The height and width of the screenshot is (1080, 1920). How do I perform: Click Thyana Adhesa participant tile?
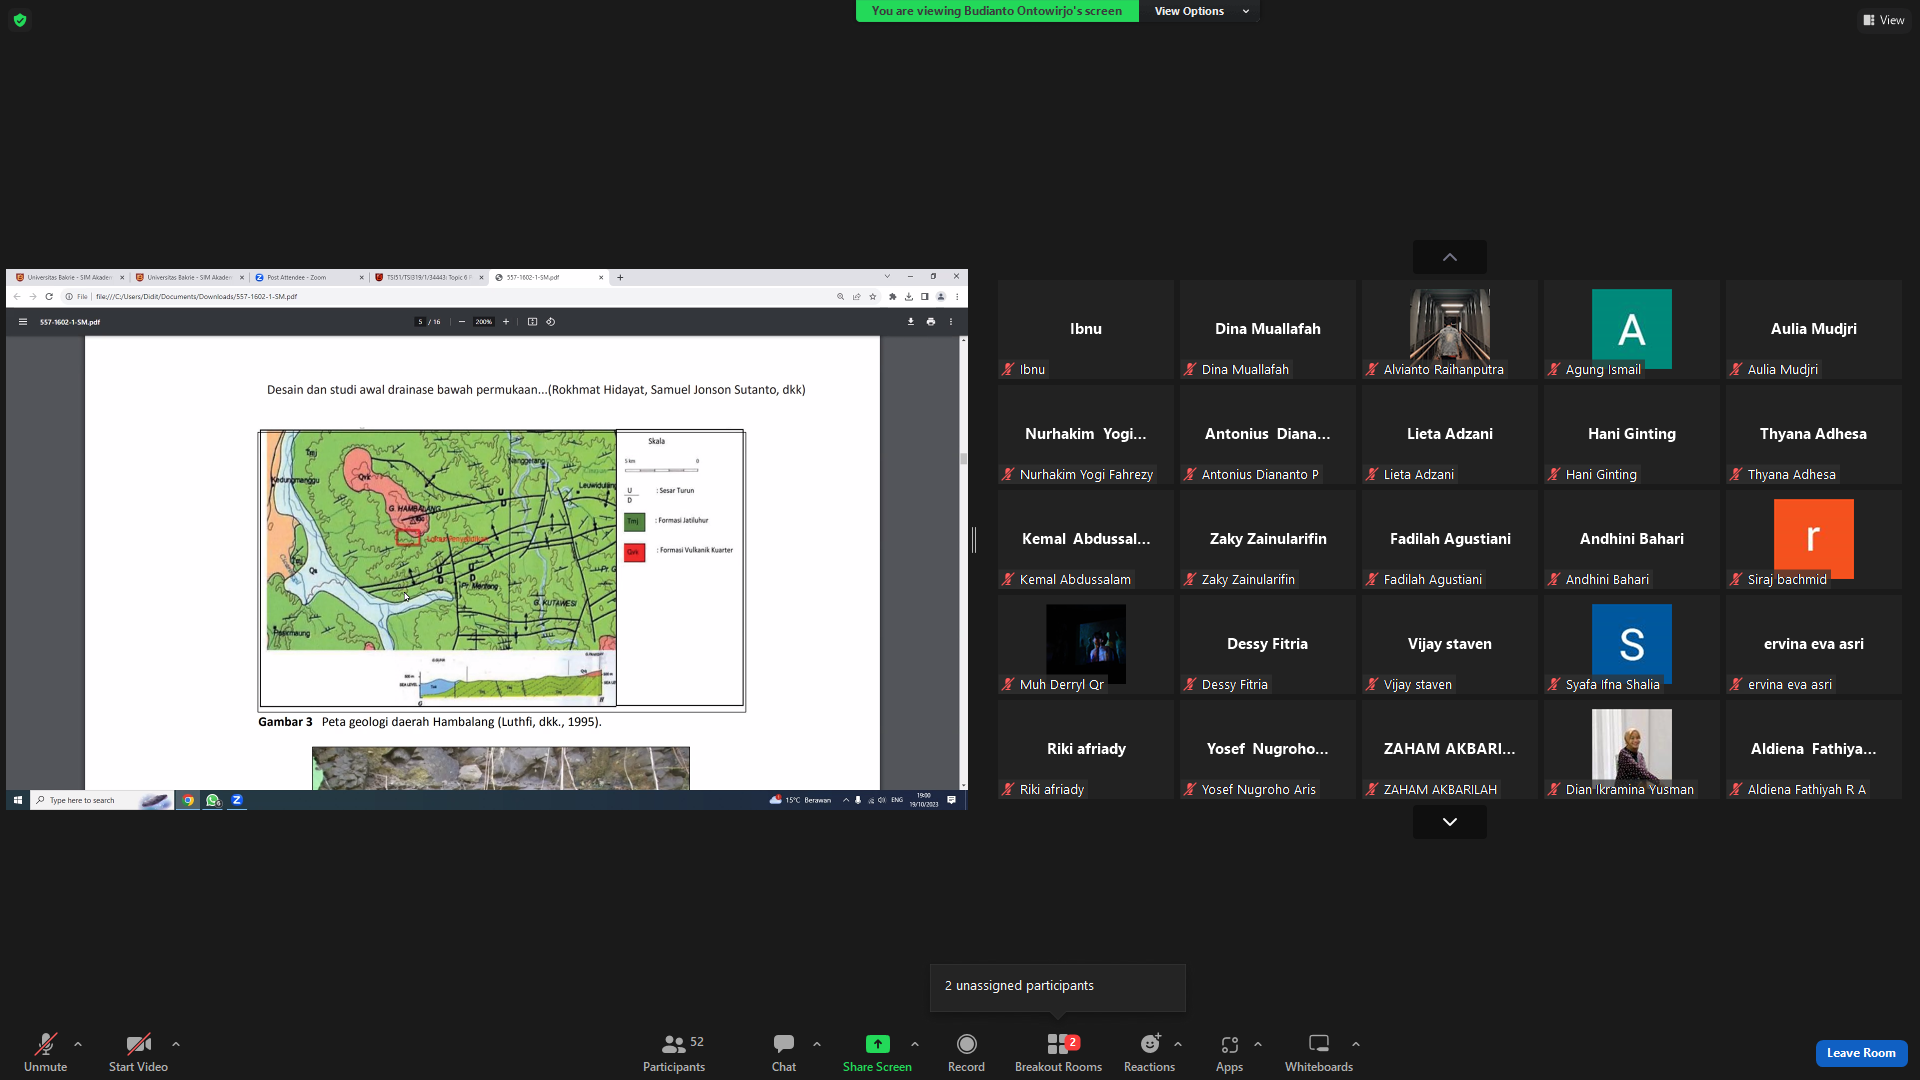(x=1814, y=434)
